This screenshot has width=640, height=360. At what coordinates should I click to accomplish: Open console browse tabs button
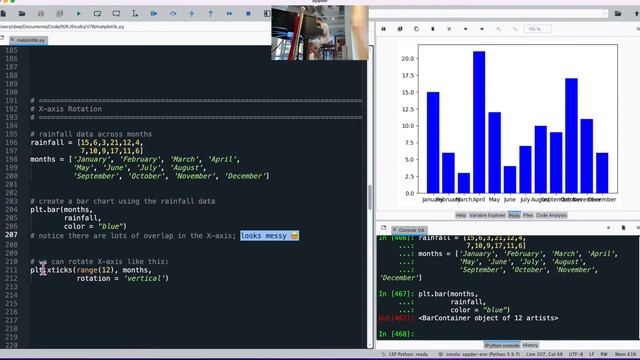coord(384,228)
